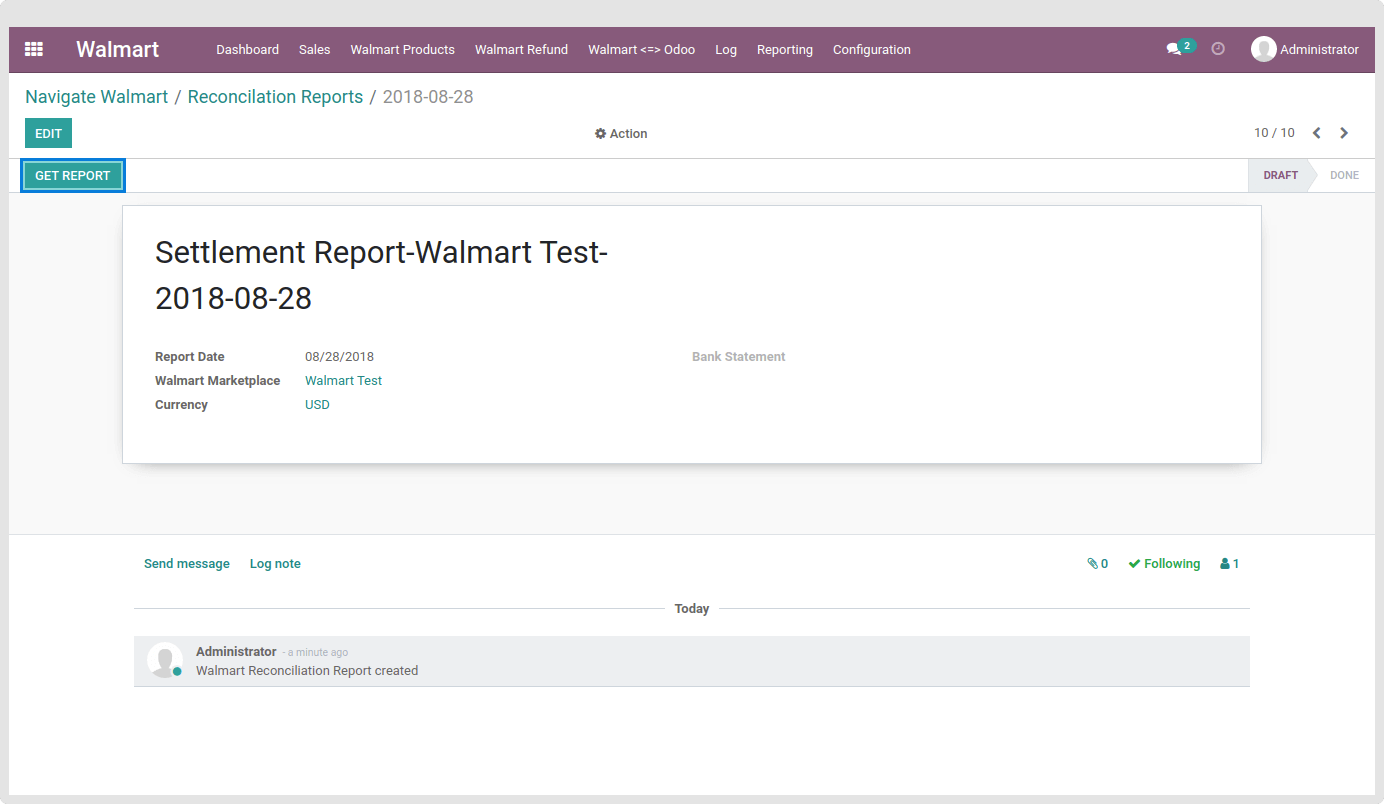Open the USD currency link
The height and width of the screenshot is (804, 1384).
pyautogui.click(x=317, y=405)
